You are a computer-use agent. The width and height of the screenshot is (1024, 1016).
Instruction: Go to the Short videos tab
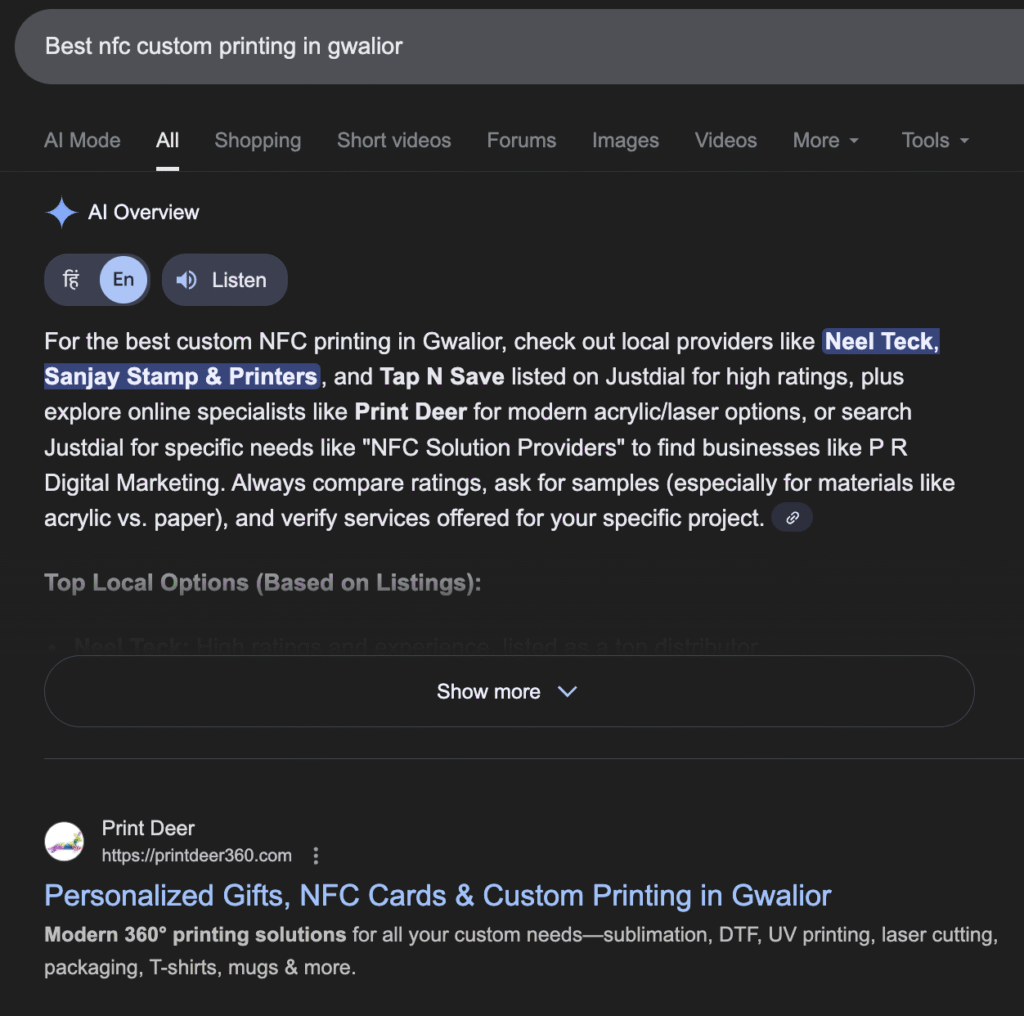[394, 141]
